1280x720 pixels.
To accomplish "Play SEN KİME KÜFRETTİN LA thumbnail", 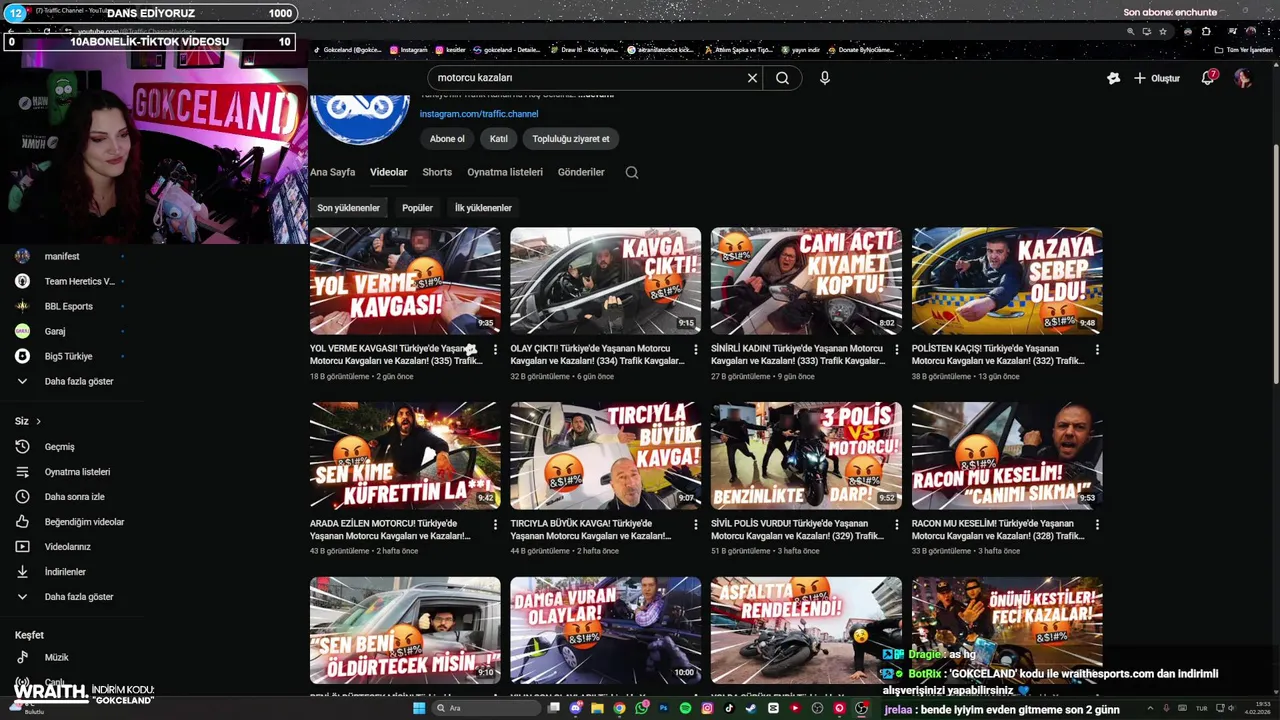I will [x=405, y=456].
